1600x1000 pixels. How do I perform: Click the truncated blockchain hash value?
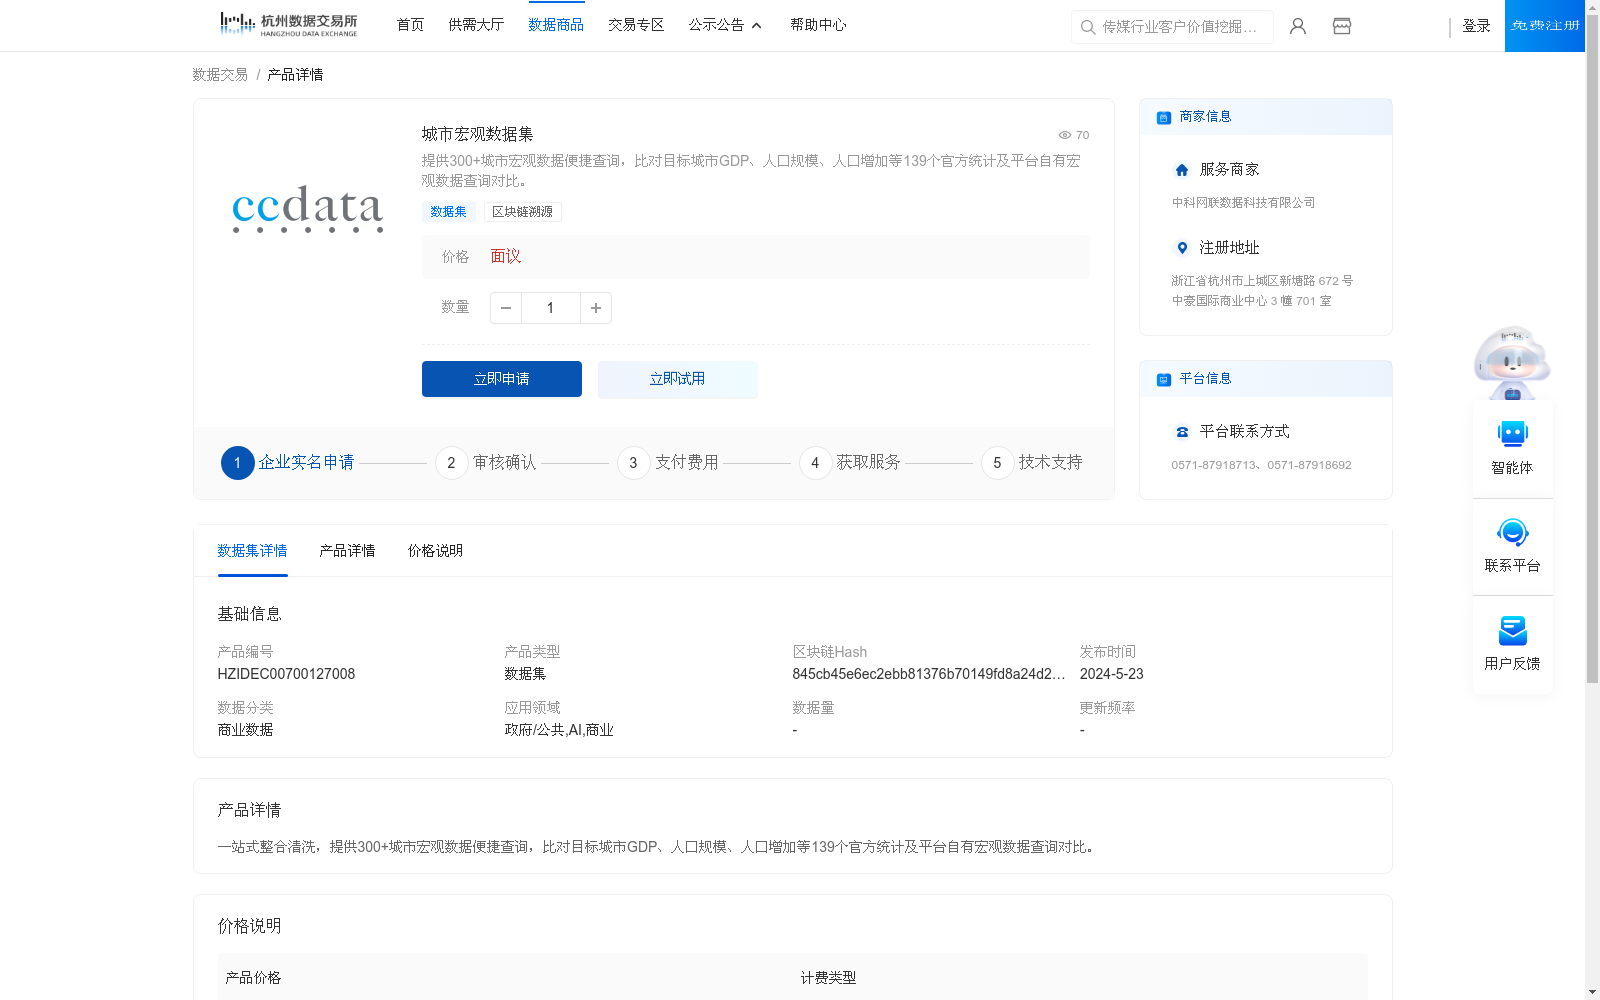coord(929,674)
